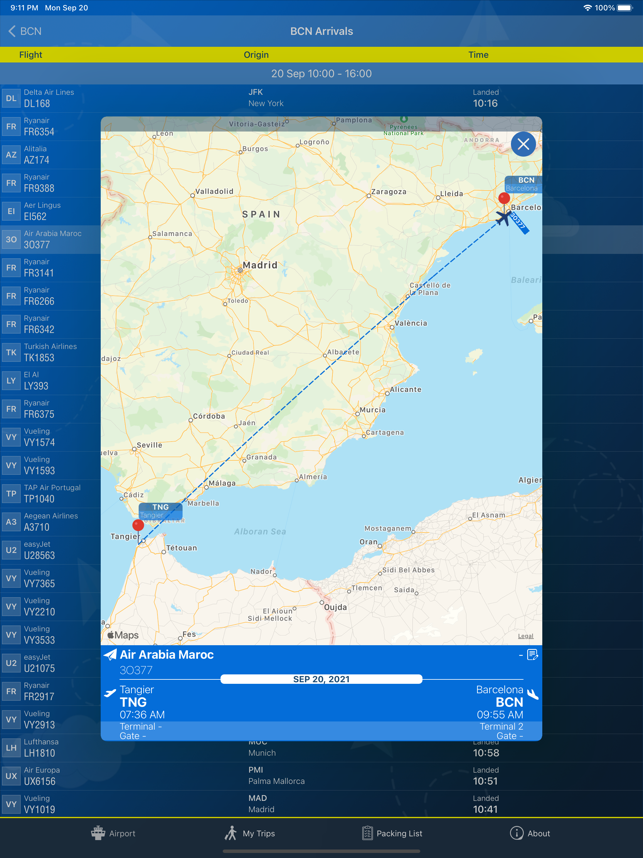Open the Packing List tab
Image resolution: width=643 pixels, height=858 pixels.
pyautogui.click(x=392, y=833)
